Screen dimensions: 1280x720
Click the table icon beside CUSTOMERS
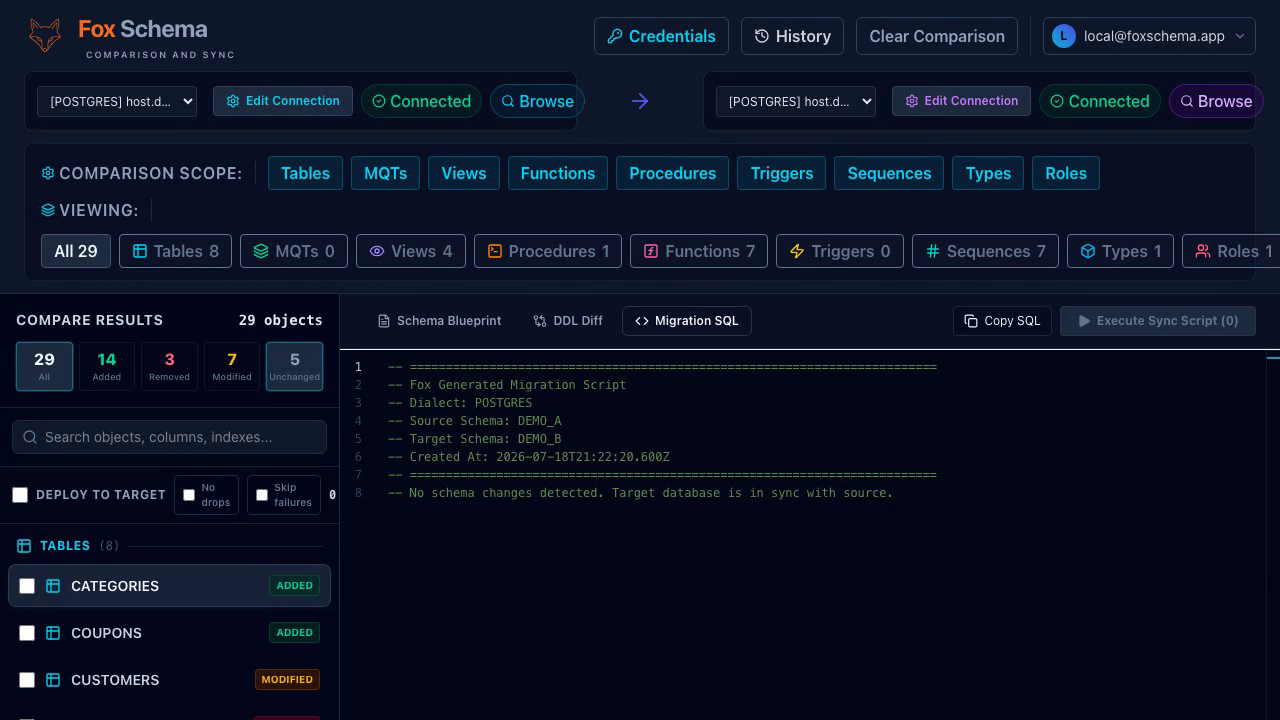click(53, 680)
